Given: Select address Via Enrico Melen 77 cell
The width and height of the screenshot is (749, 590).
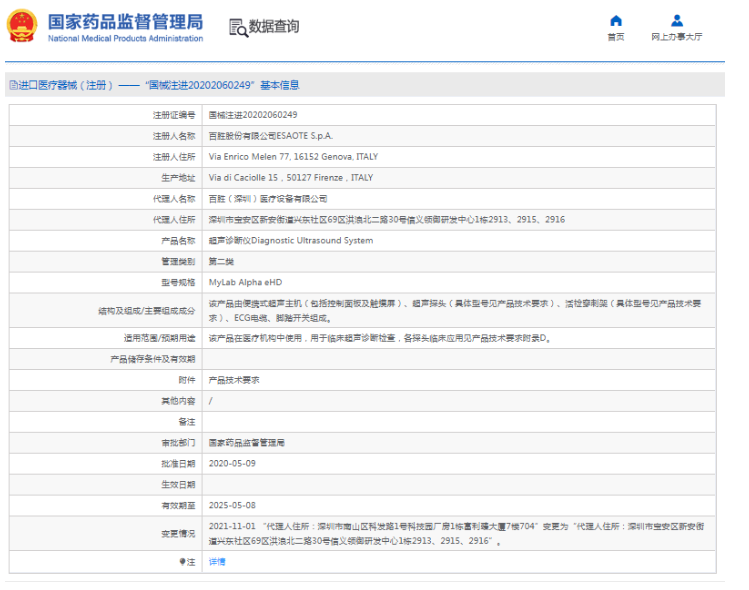Looking at the screenshot, I should (x=293, y=157).
